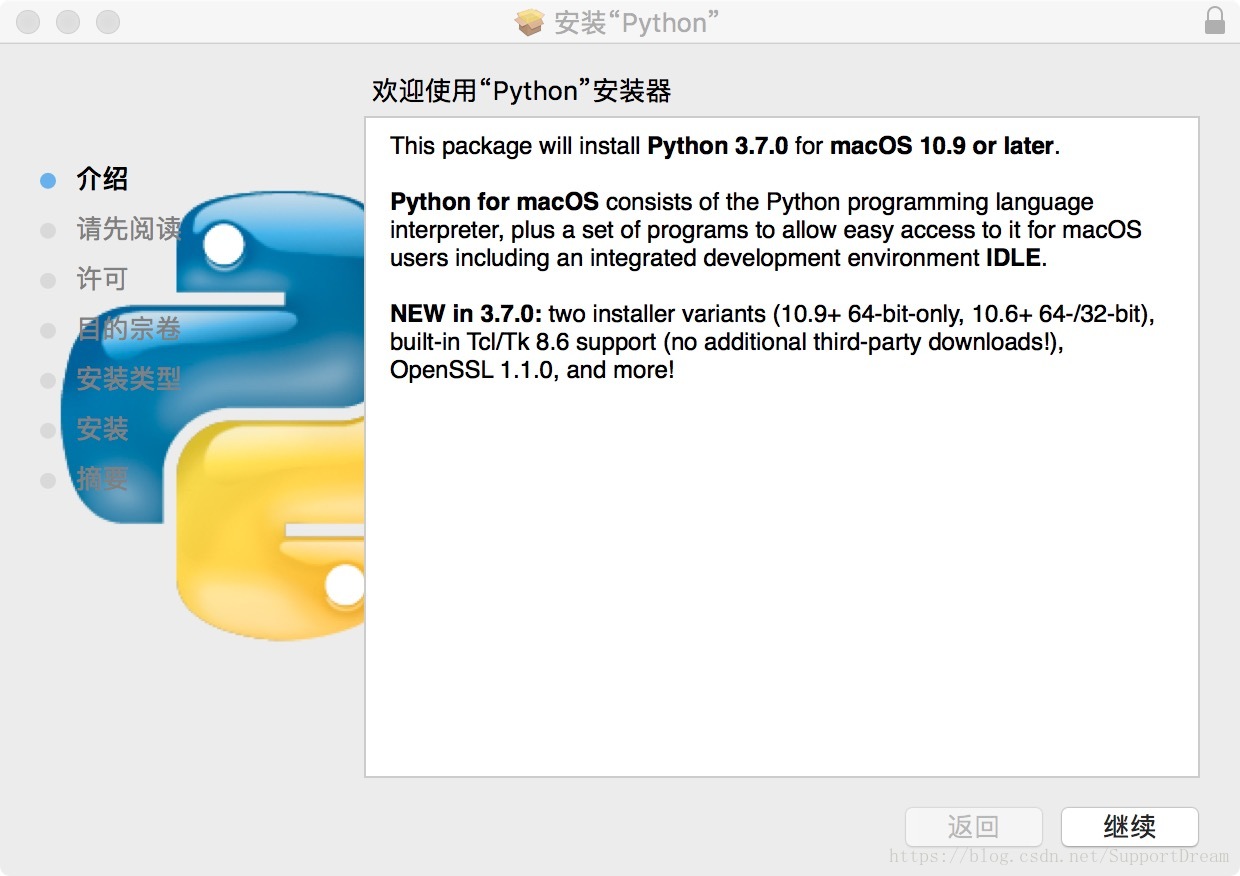Select the 介绍 step in sidebar
The image size is (1240, 876).
102,180
